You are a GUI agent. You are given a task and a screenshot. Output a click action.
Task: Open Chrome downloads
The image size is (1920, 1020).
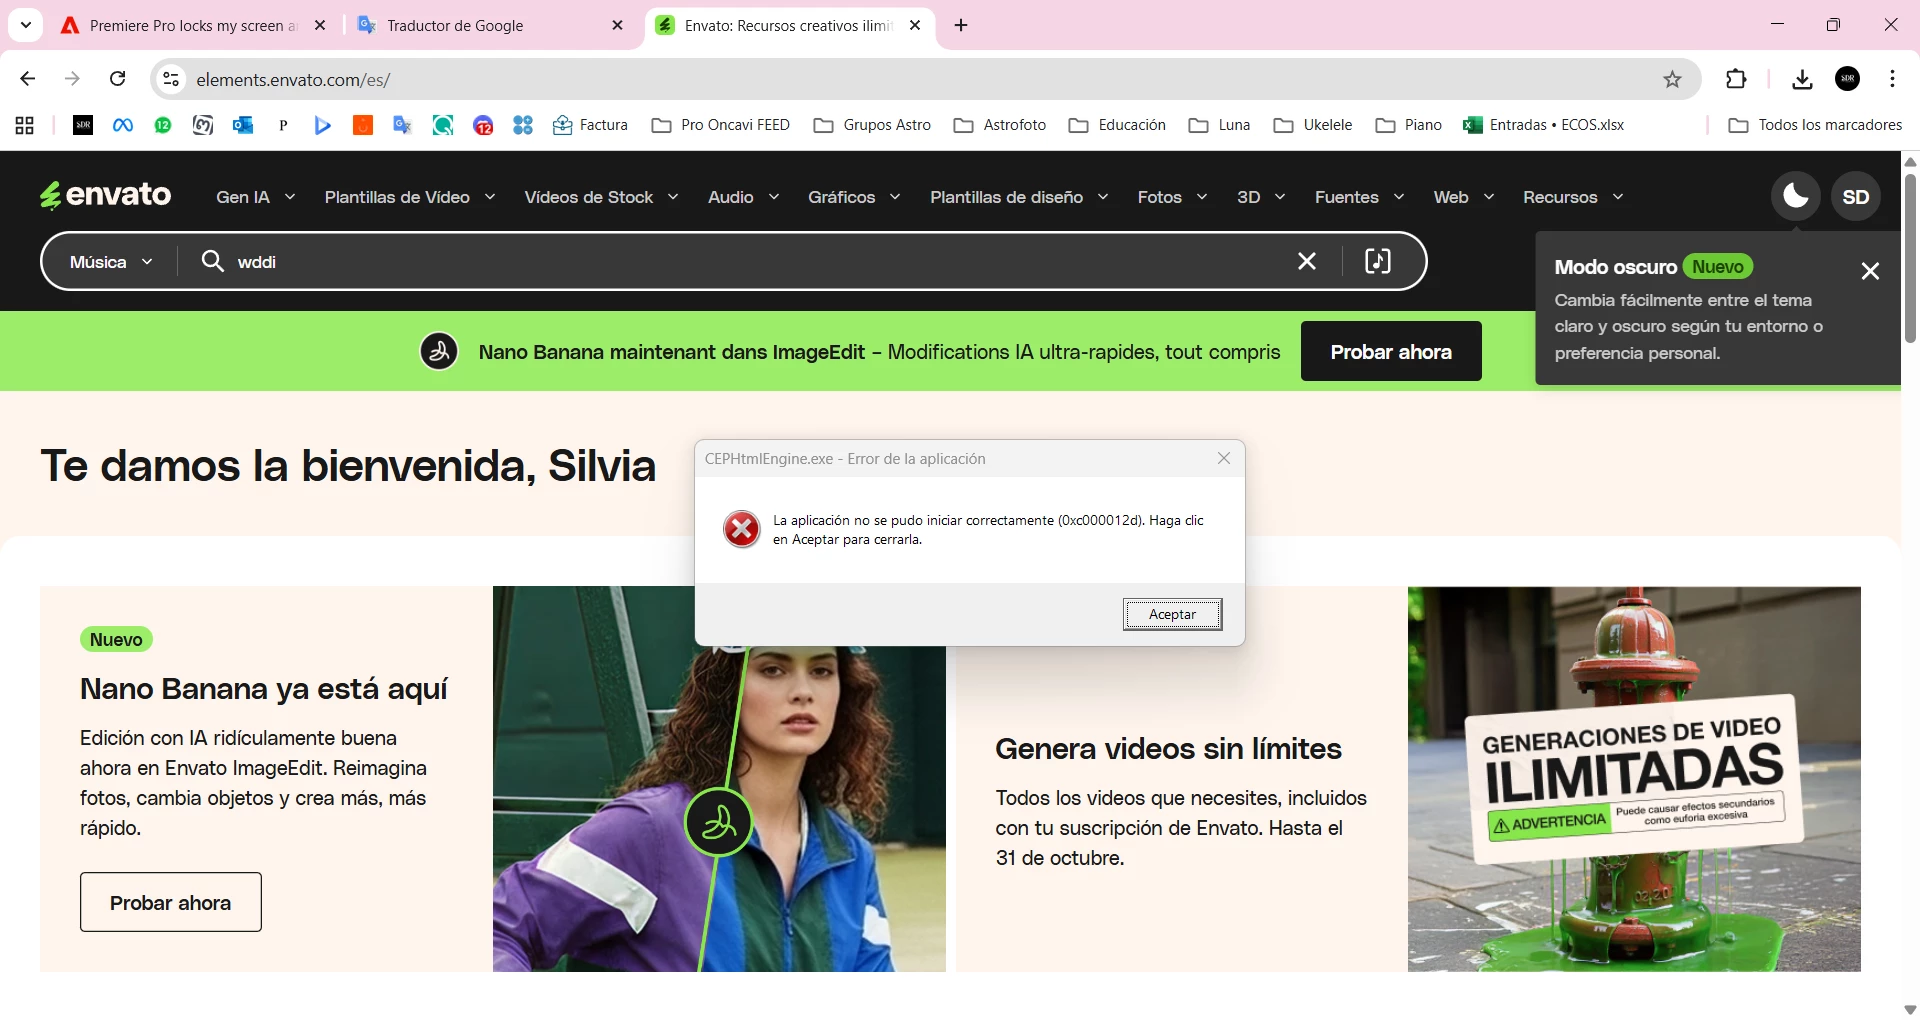coord(1802,80)
